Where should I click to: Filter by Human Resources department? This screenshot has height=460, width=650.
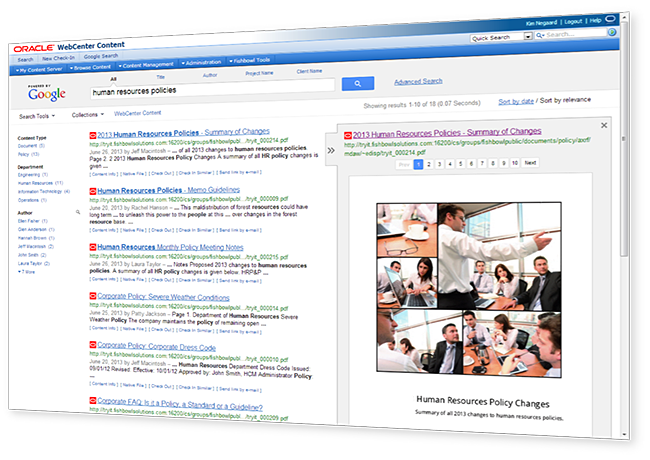click(x=40, y=183)
